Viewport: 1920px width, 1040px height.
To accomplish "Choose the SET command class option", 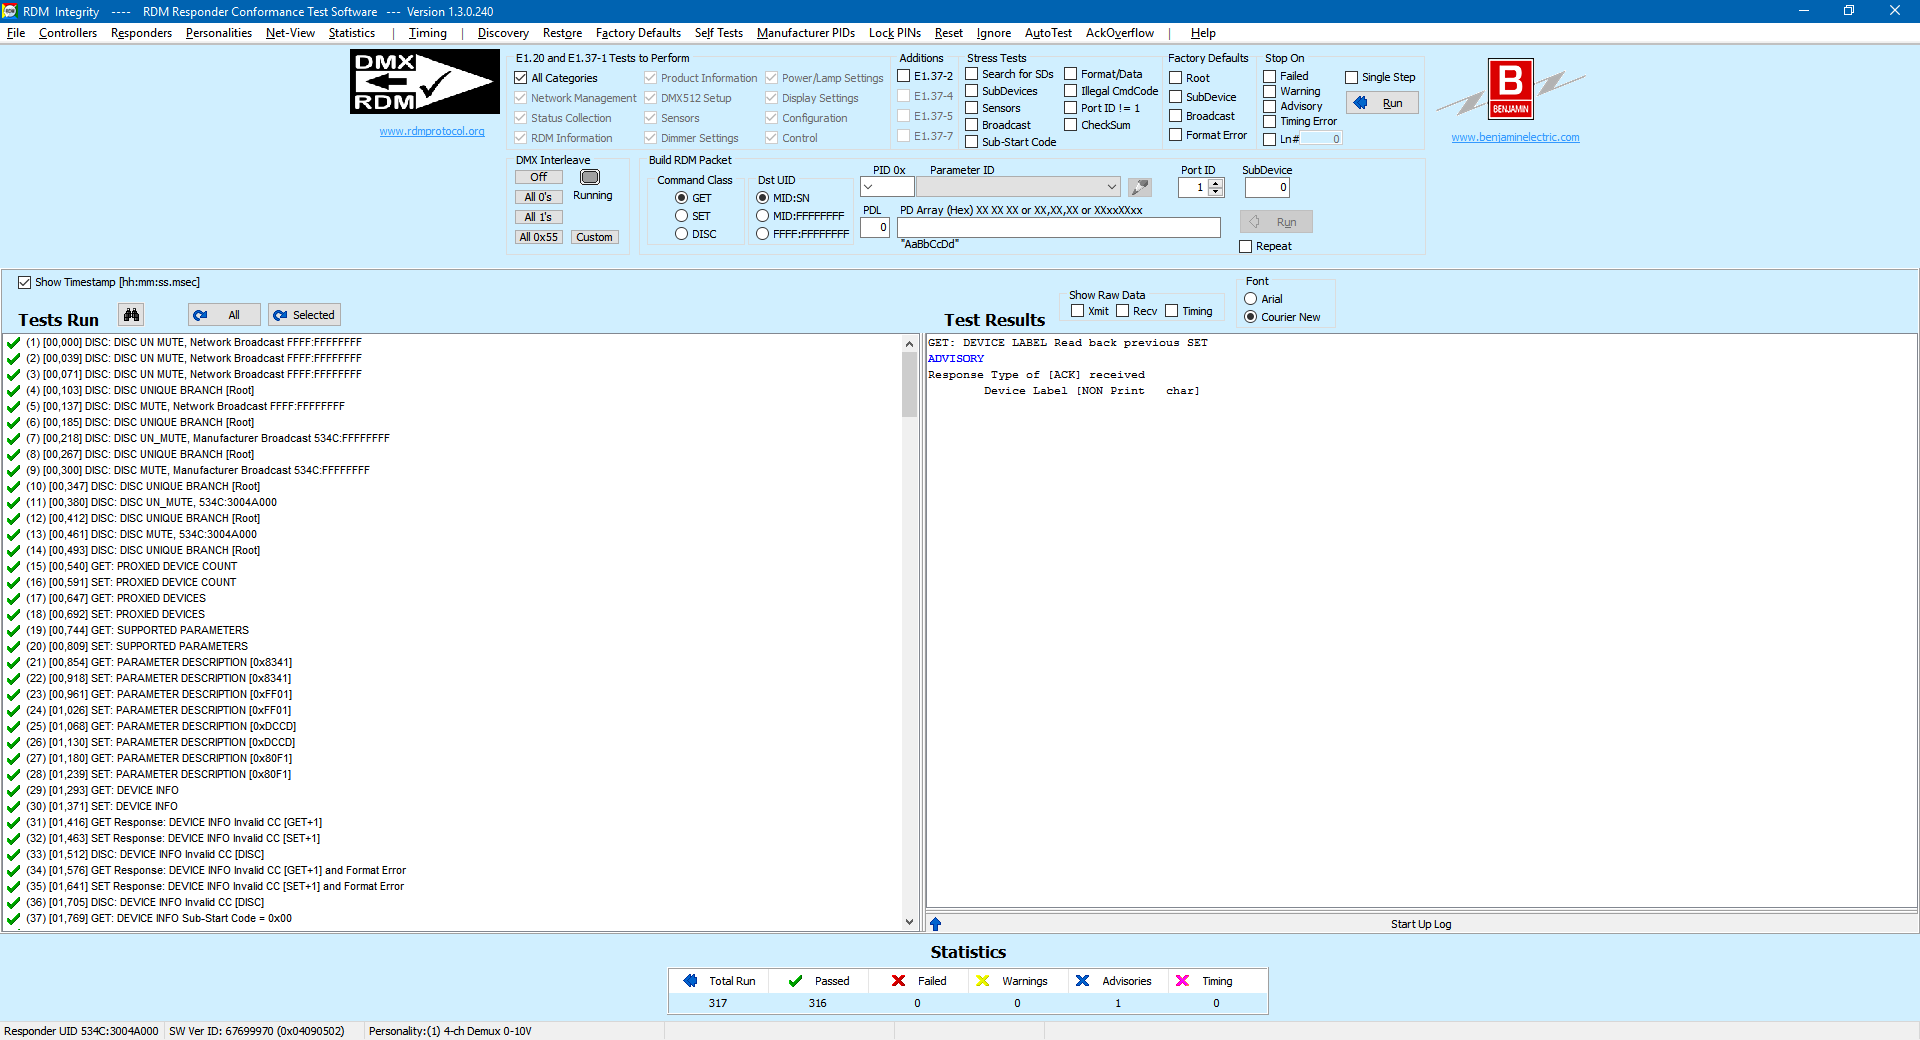I will pos(681,216).
